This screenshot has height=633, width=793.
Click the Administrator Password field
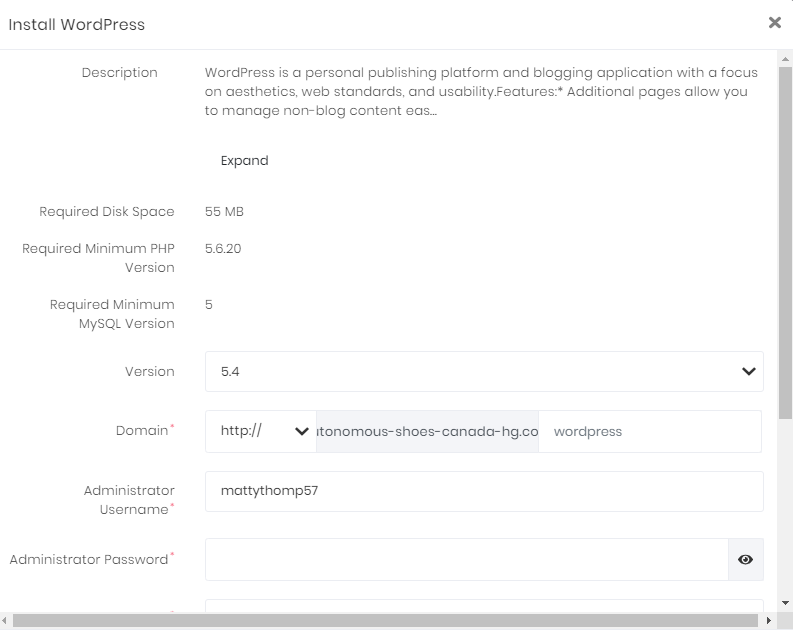click(467, 559)
